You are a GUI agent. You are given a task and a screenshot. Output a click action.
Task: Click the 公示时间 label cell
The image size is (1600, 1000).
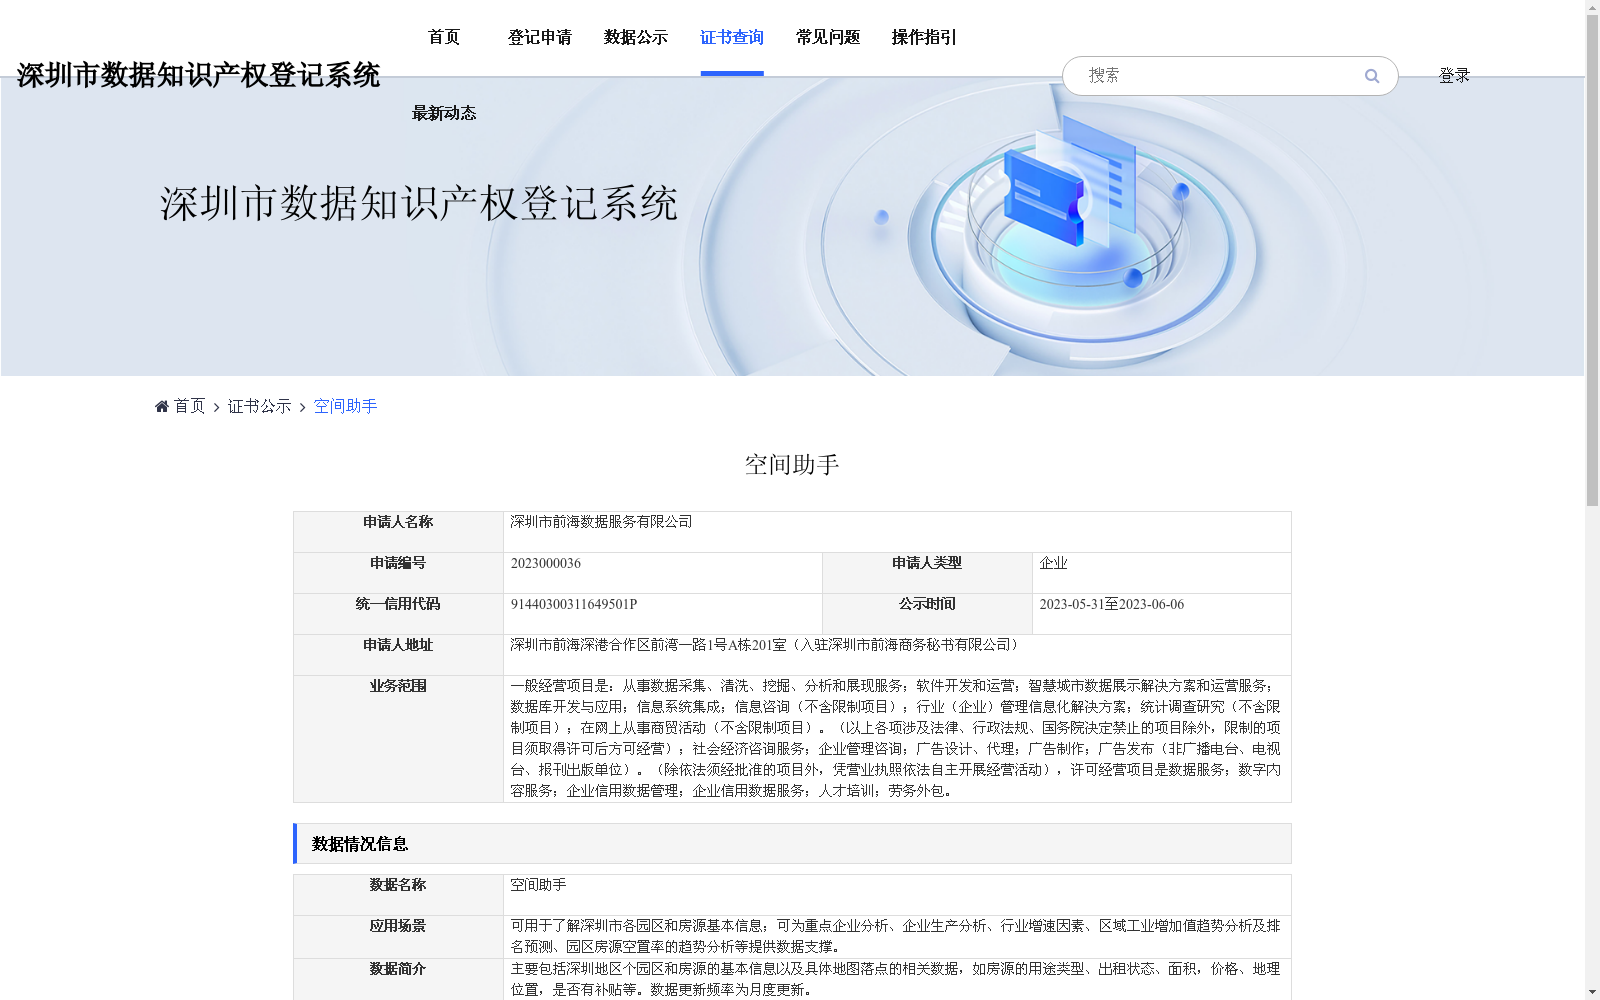click(x=927, y=614)
